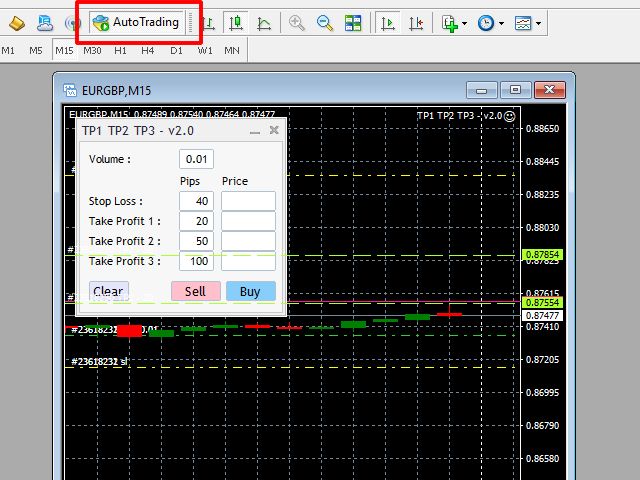Viewport: 640px width, 480px height.
Task: Select the candlestick chart icon
Action: coord(236,22)
